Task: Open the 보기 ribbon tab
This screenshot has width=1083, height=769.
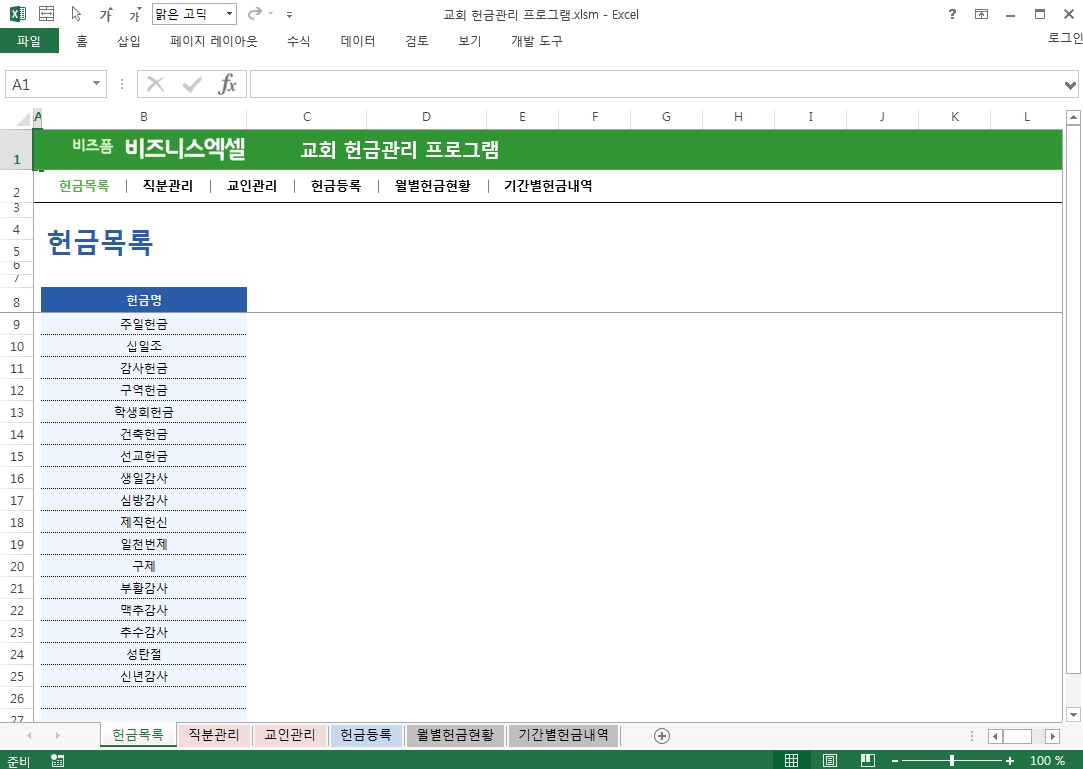Action: click(x=470, y=41)
